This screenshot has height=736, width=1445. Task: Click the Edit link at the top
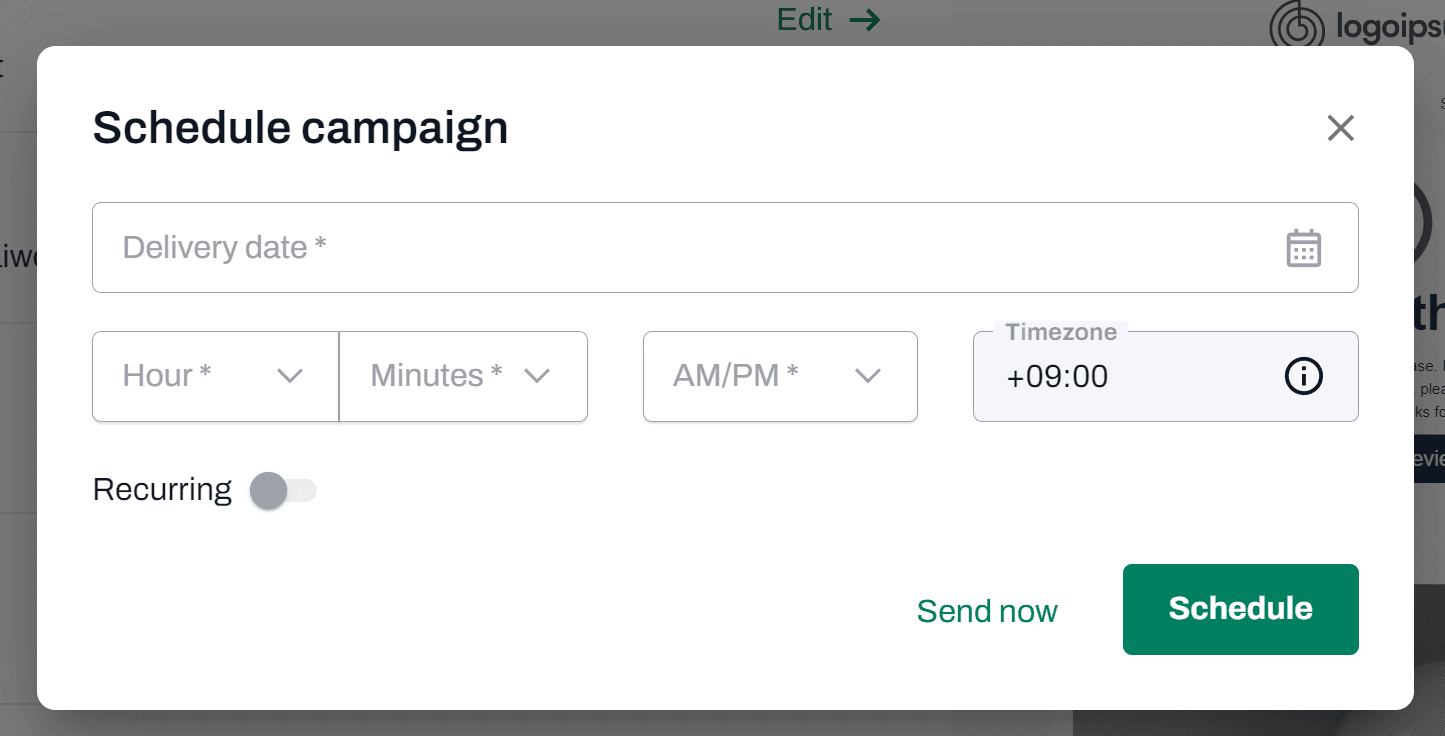point(804,19)
